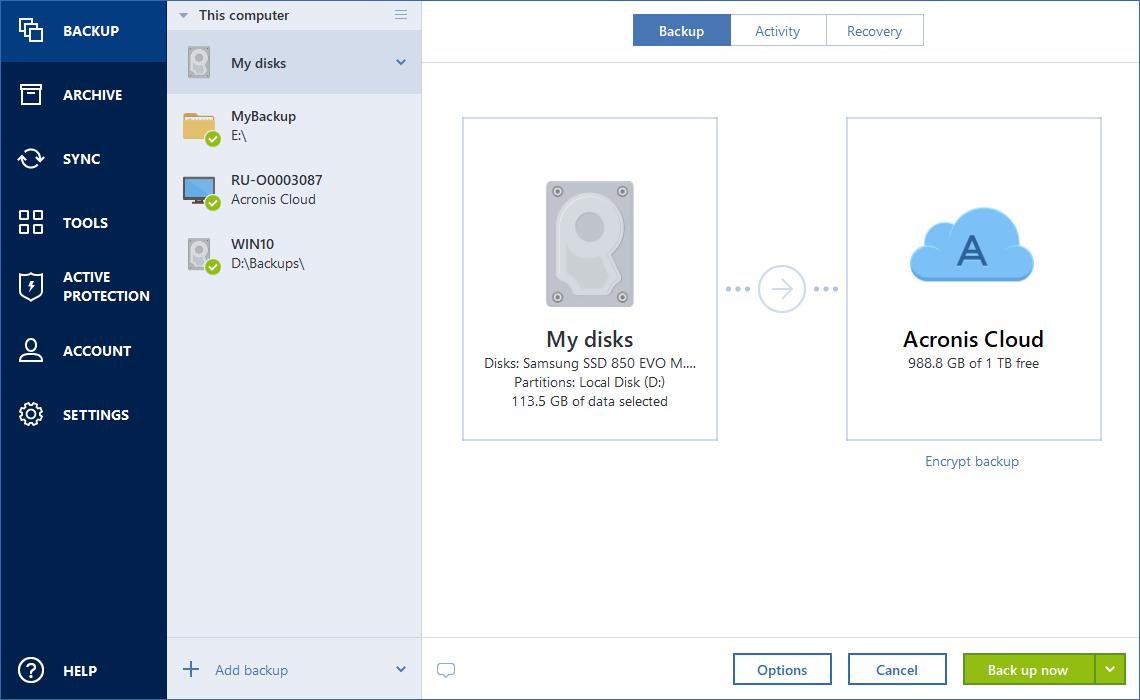
Task: Collapse the My disks backup chevron
Action: pyautogui.click(x=402, y=61)
